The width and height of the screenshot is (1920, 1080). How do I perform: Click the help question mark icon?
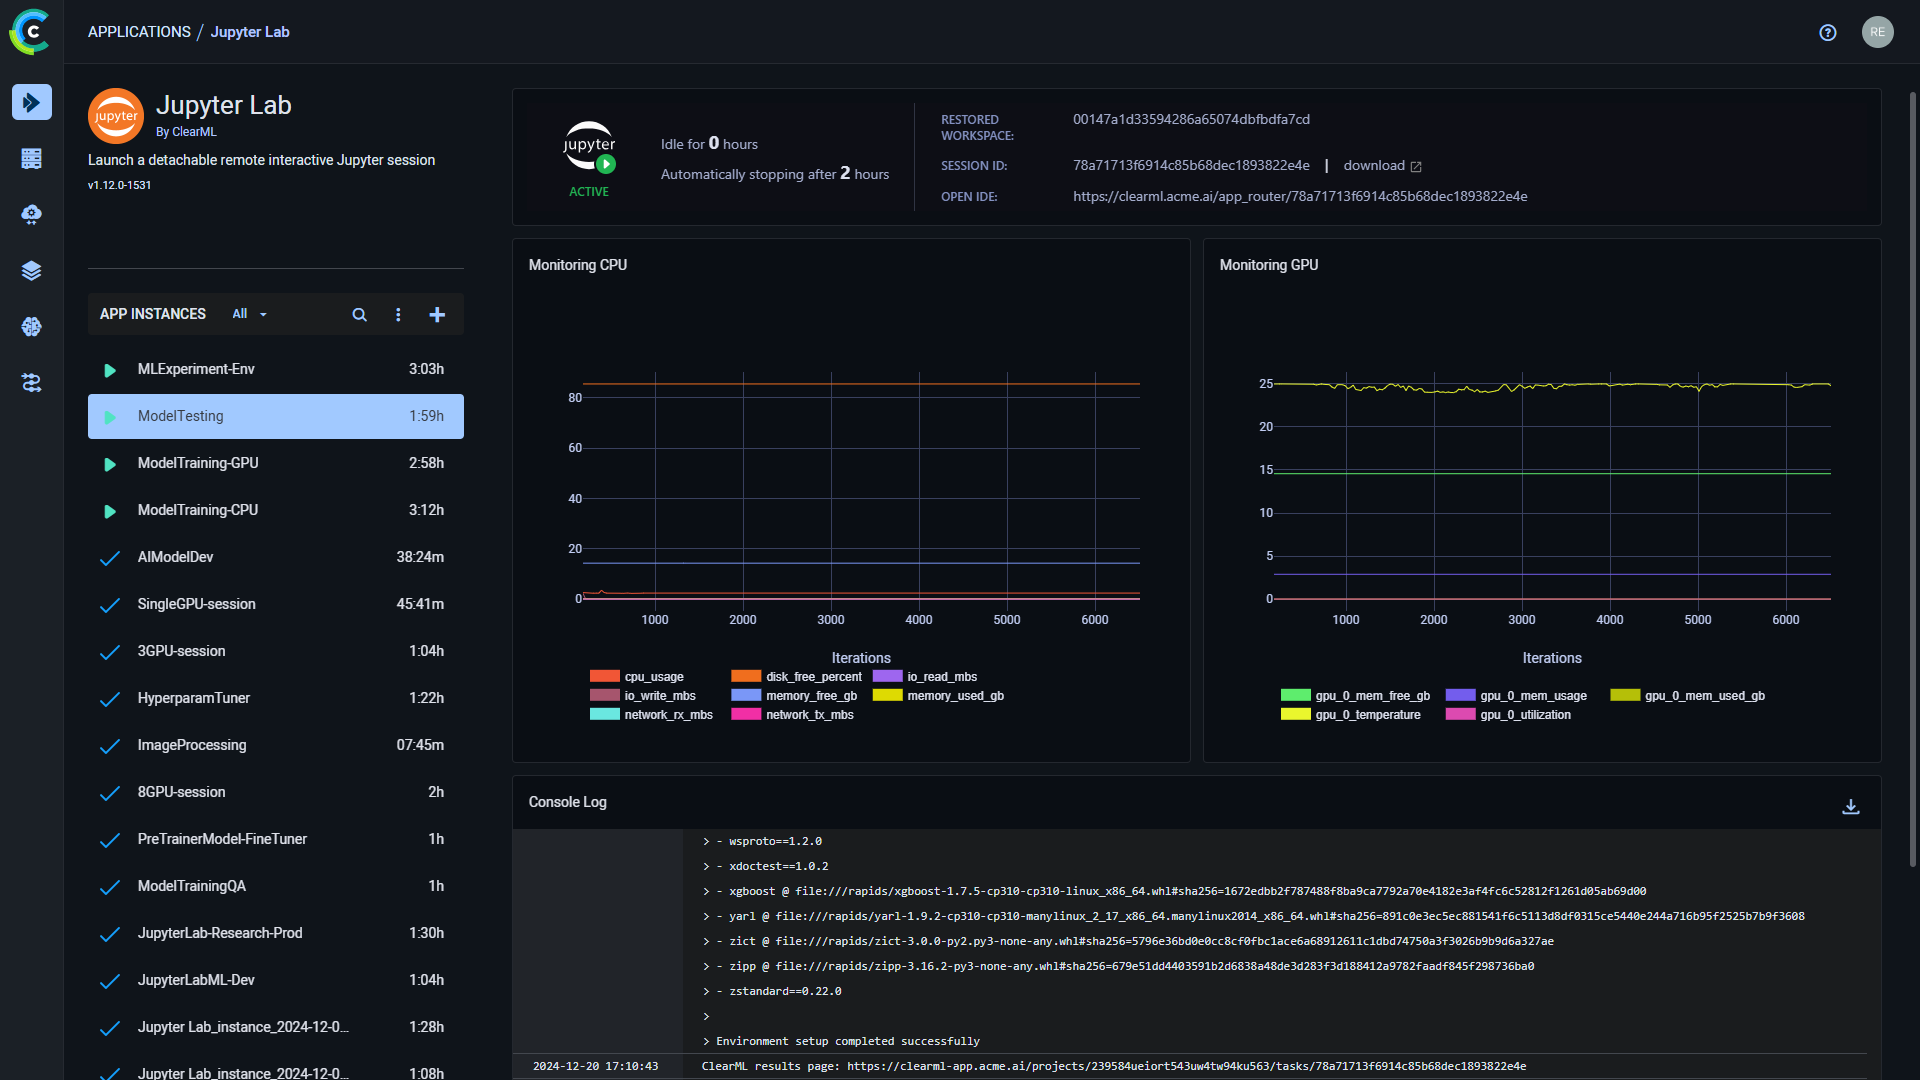1828,30
